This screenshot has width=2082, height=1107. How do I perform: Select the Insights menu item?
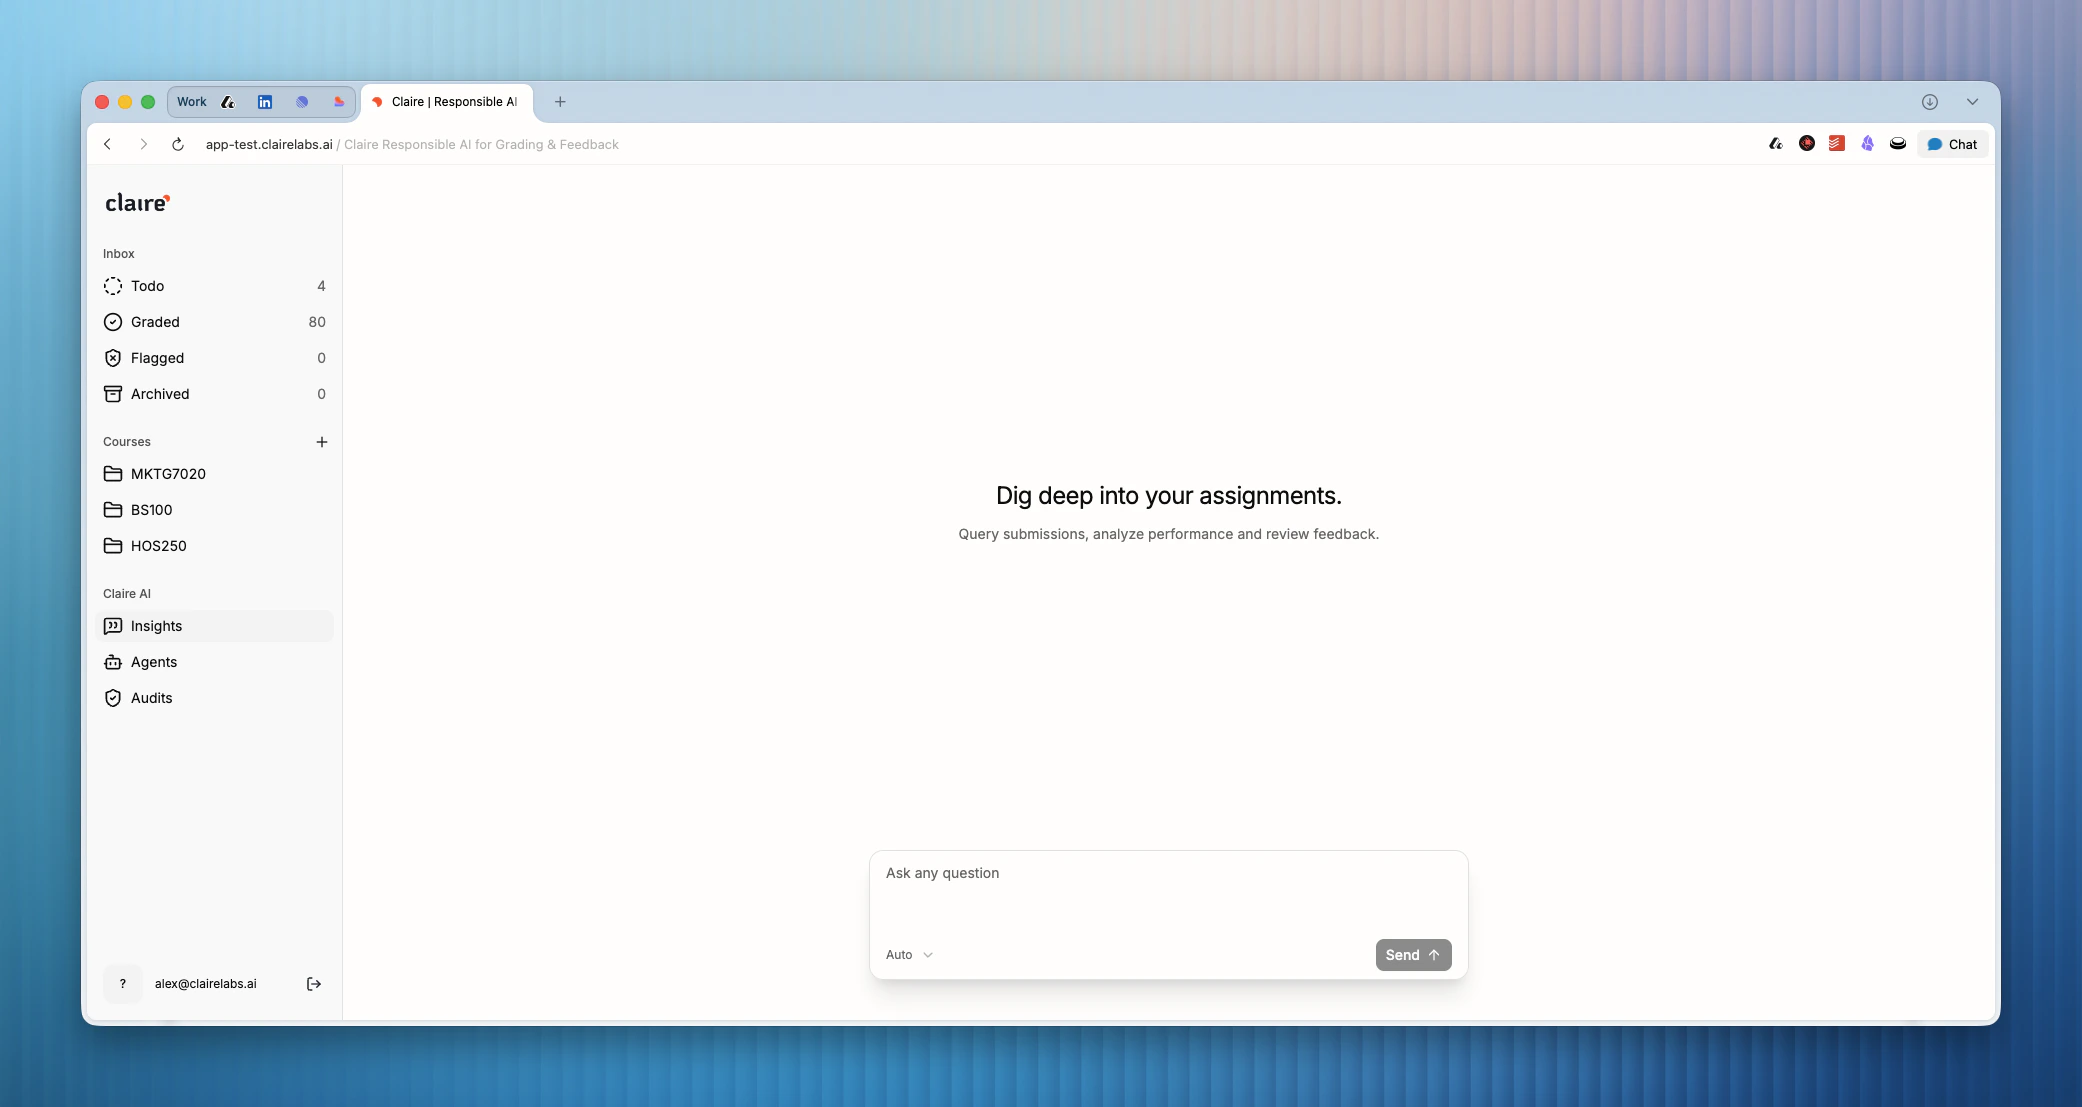[x=156, y=626]
